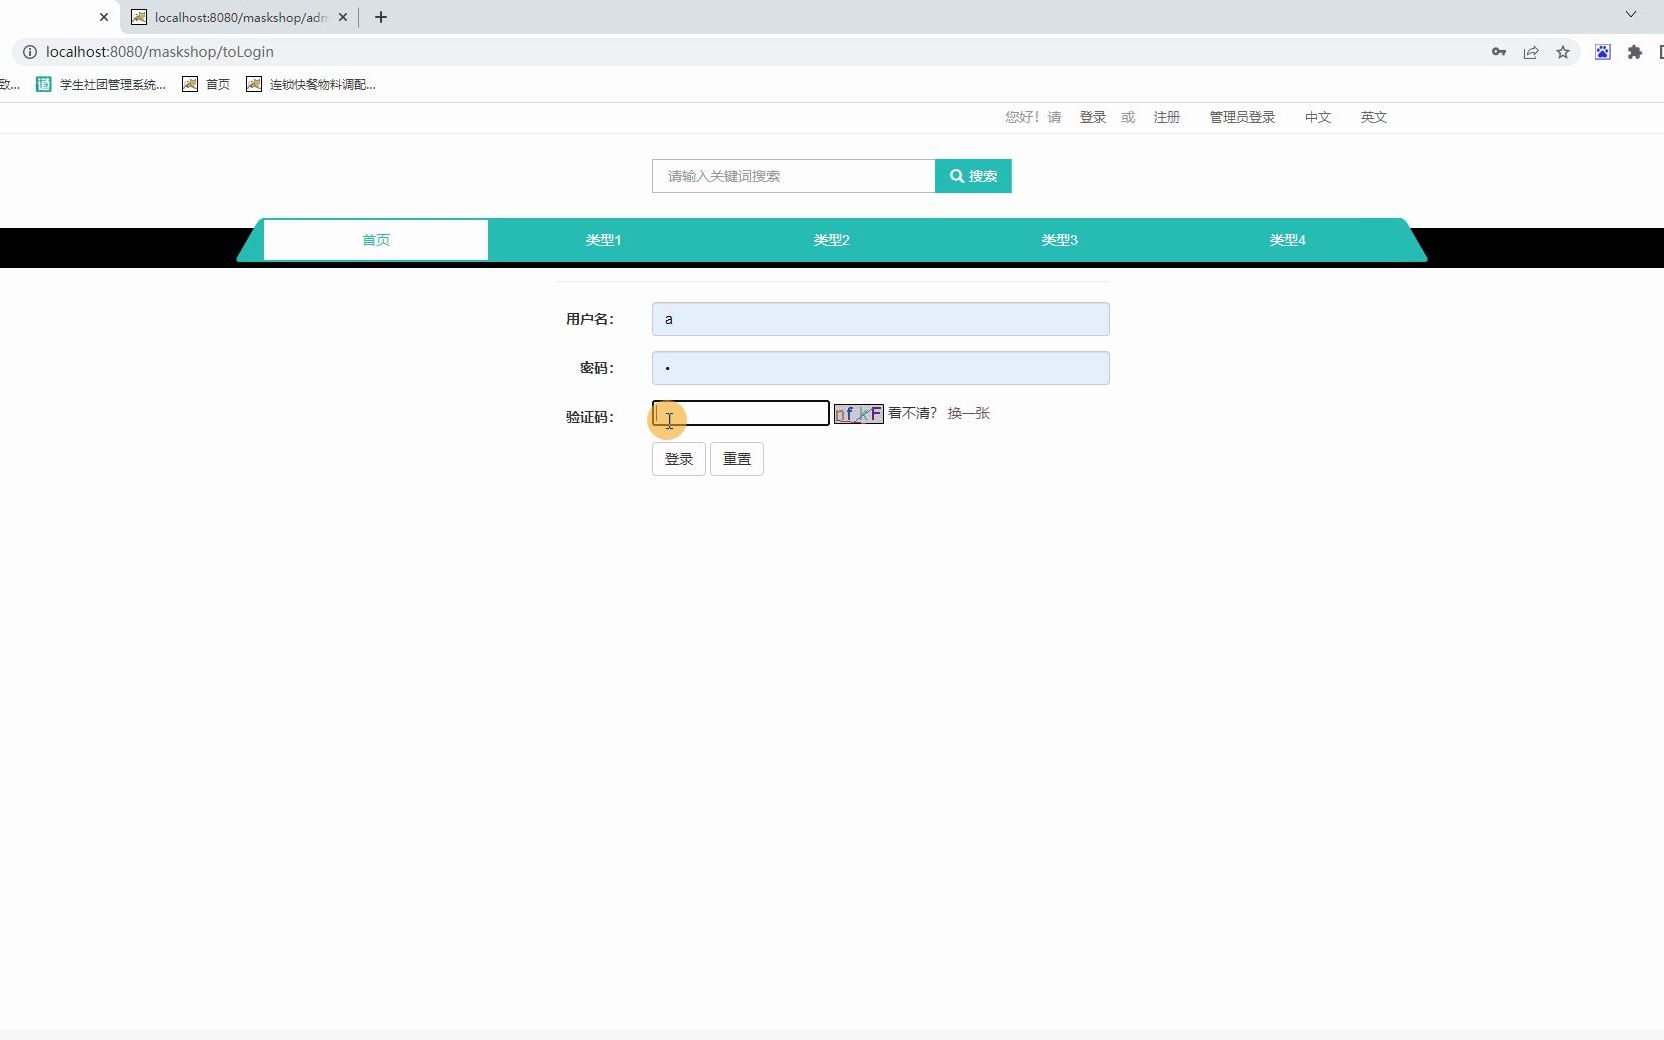This screenshot has height=1040, width=1664.
Task: Switch to localhost:8080/maskshop/adm tab
Action: (240, 17)
